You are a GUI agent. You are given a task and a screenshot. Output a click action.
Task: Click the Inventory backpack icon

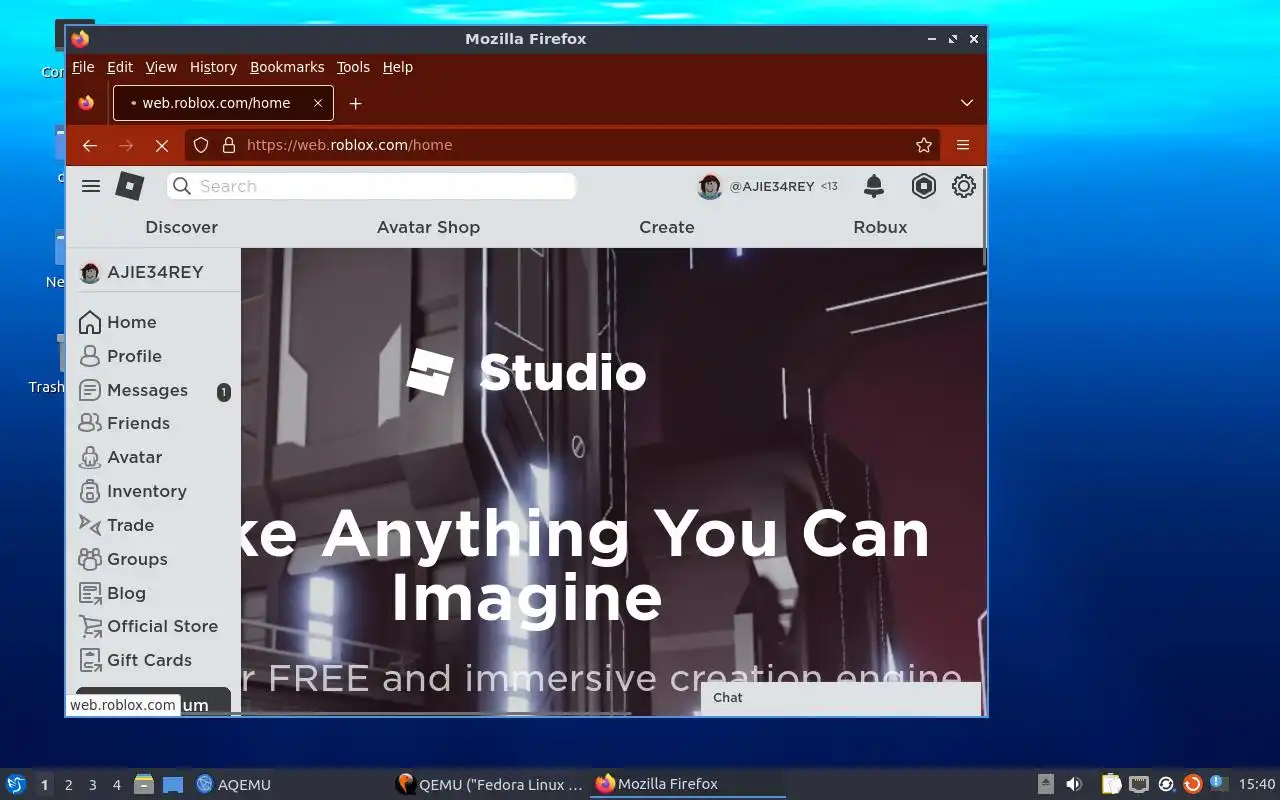coord(90,491)
